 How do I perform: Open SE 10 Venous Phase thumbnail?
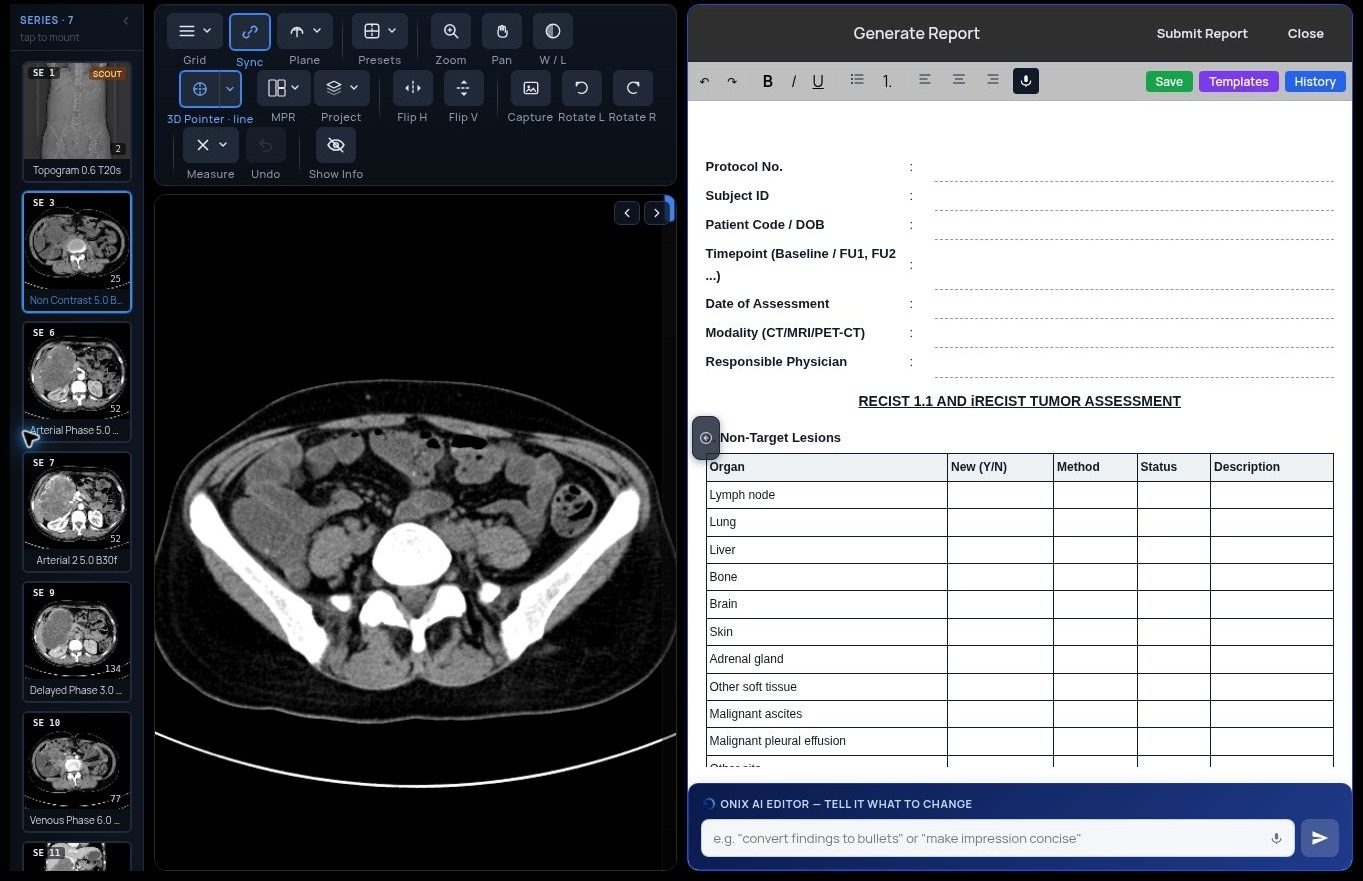[77, 771]
